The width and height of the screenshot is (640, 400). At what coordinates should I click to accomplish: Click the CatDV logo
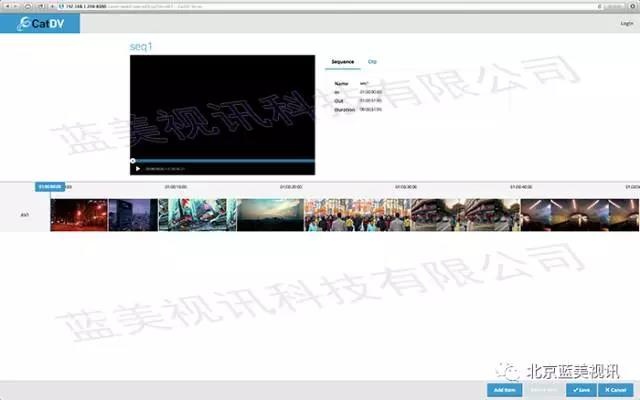[x=40, y=24]
